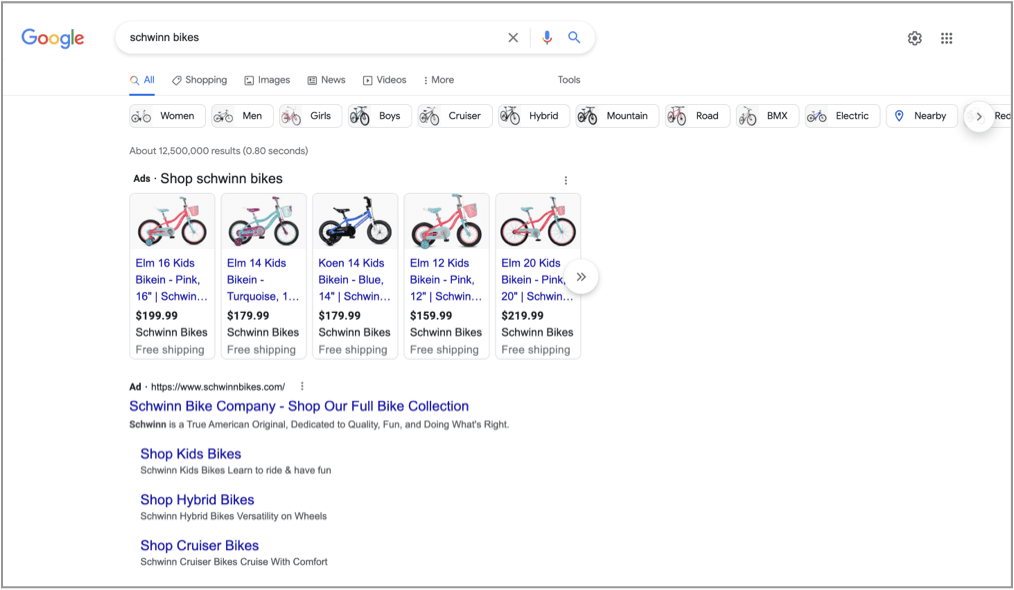Open Google settings gear icon
This screenshot has width=1014, height=590.
pyautogui.click(x=914, y=38)
